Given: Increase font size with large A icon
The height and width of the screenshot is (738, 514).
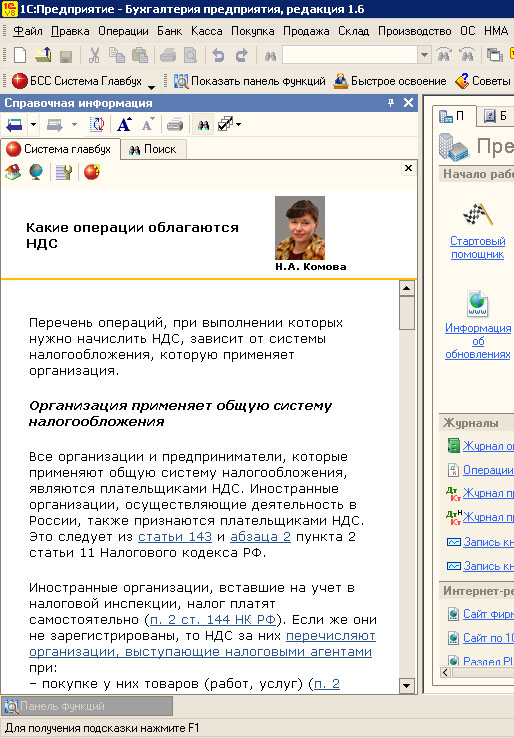Looking at the screenshot, I should coord(124,125).
